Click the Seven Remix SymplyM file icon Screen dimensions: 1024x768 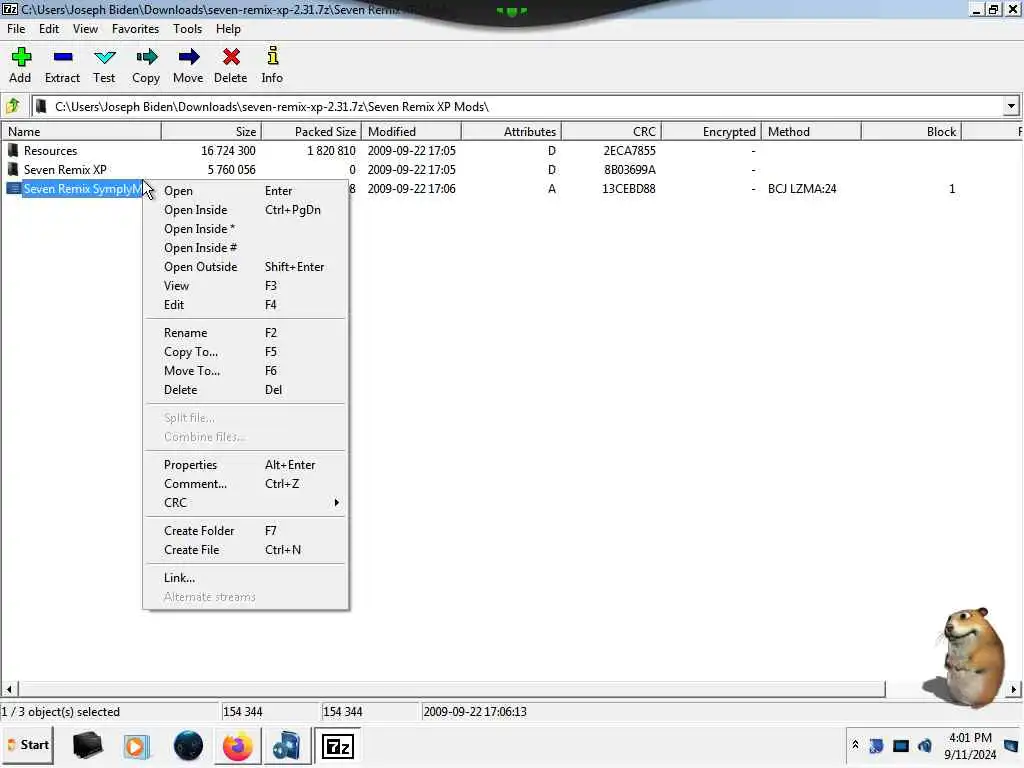[x=13, y=188]
